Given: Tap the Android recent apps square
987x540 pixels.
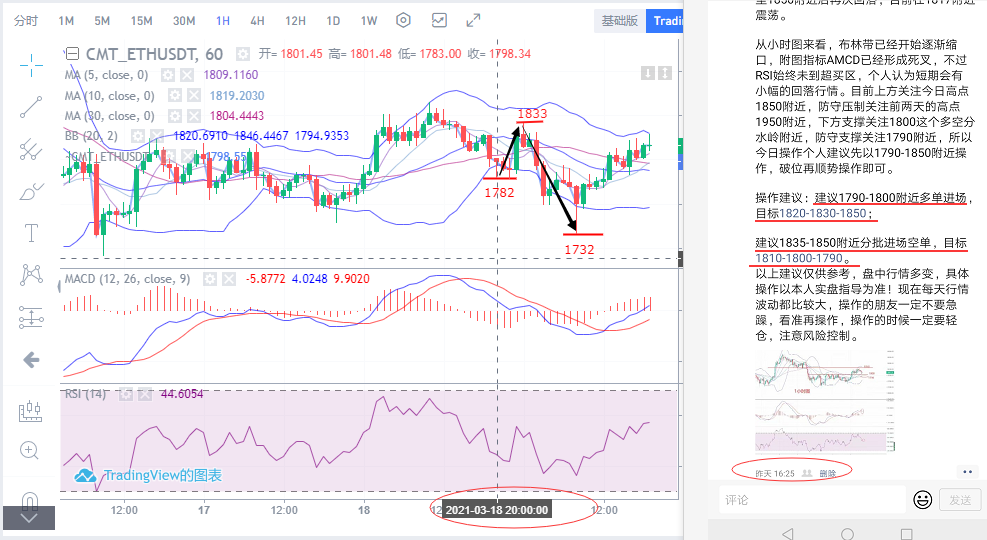Looking at the screenshot, I should (906, 534).
